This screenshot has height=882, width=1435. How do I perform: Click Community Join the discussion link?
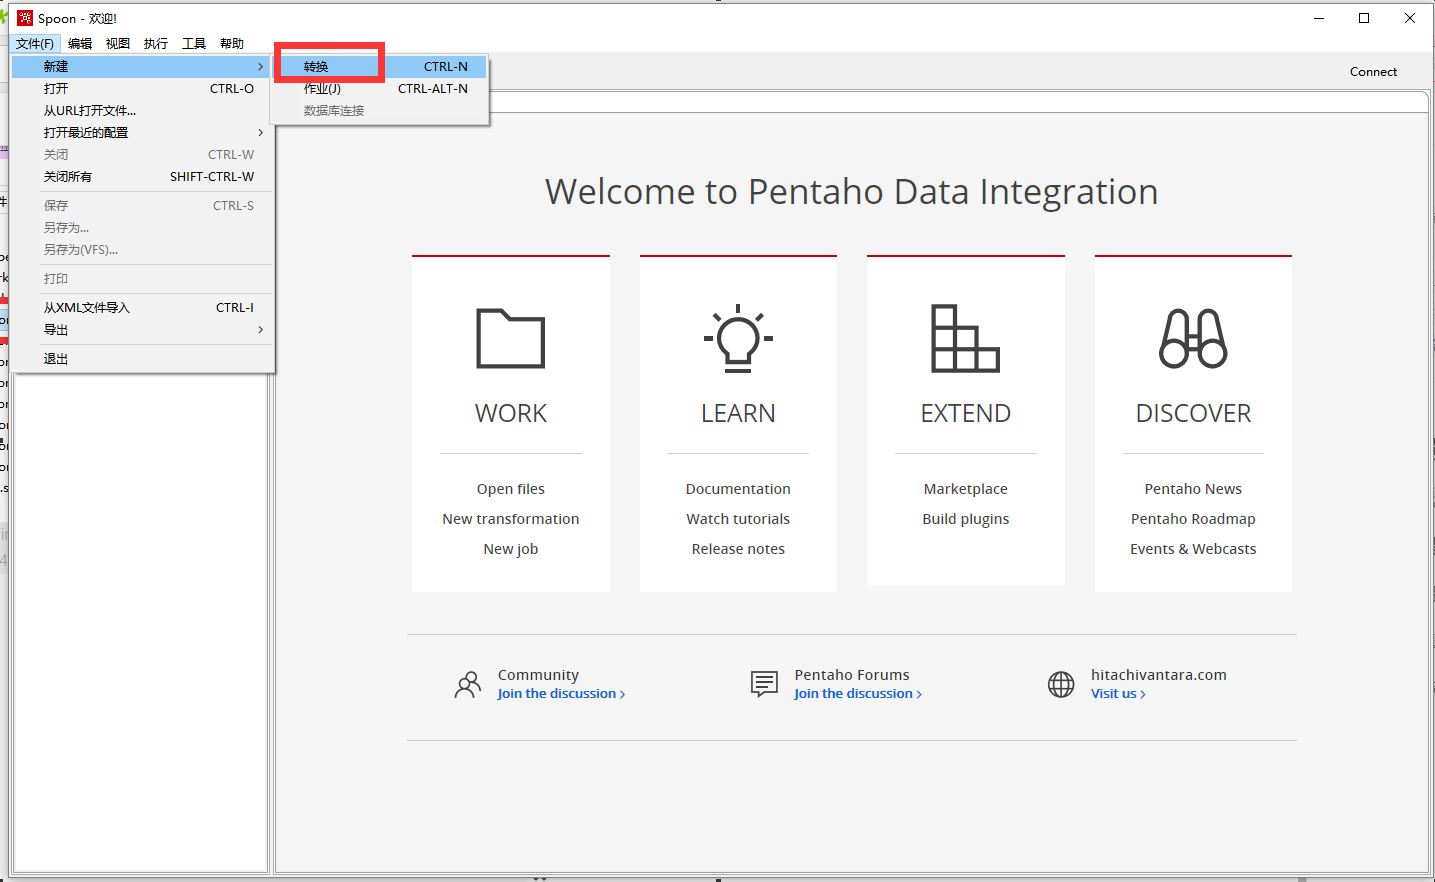(561, 693)
